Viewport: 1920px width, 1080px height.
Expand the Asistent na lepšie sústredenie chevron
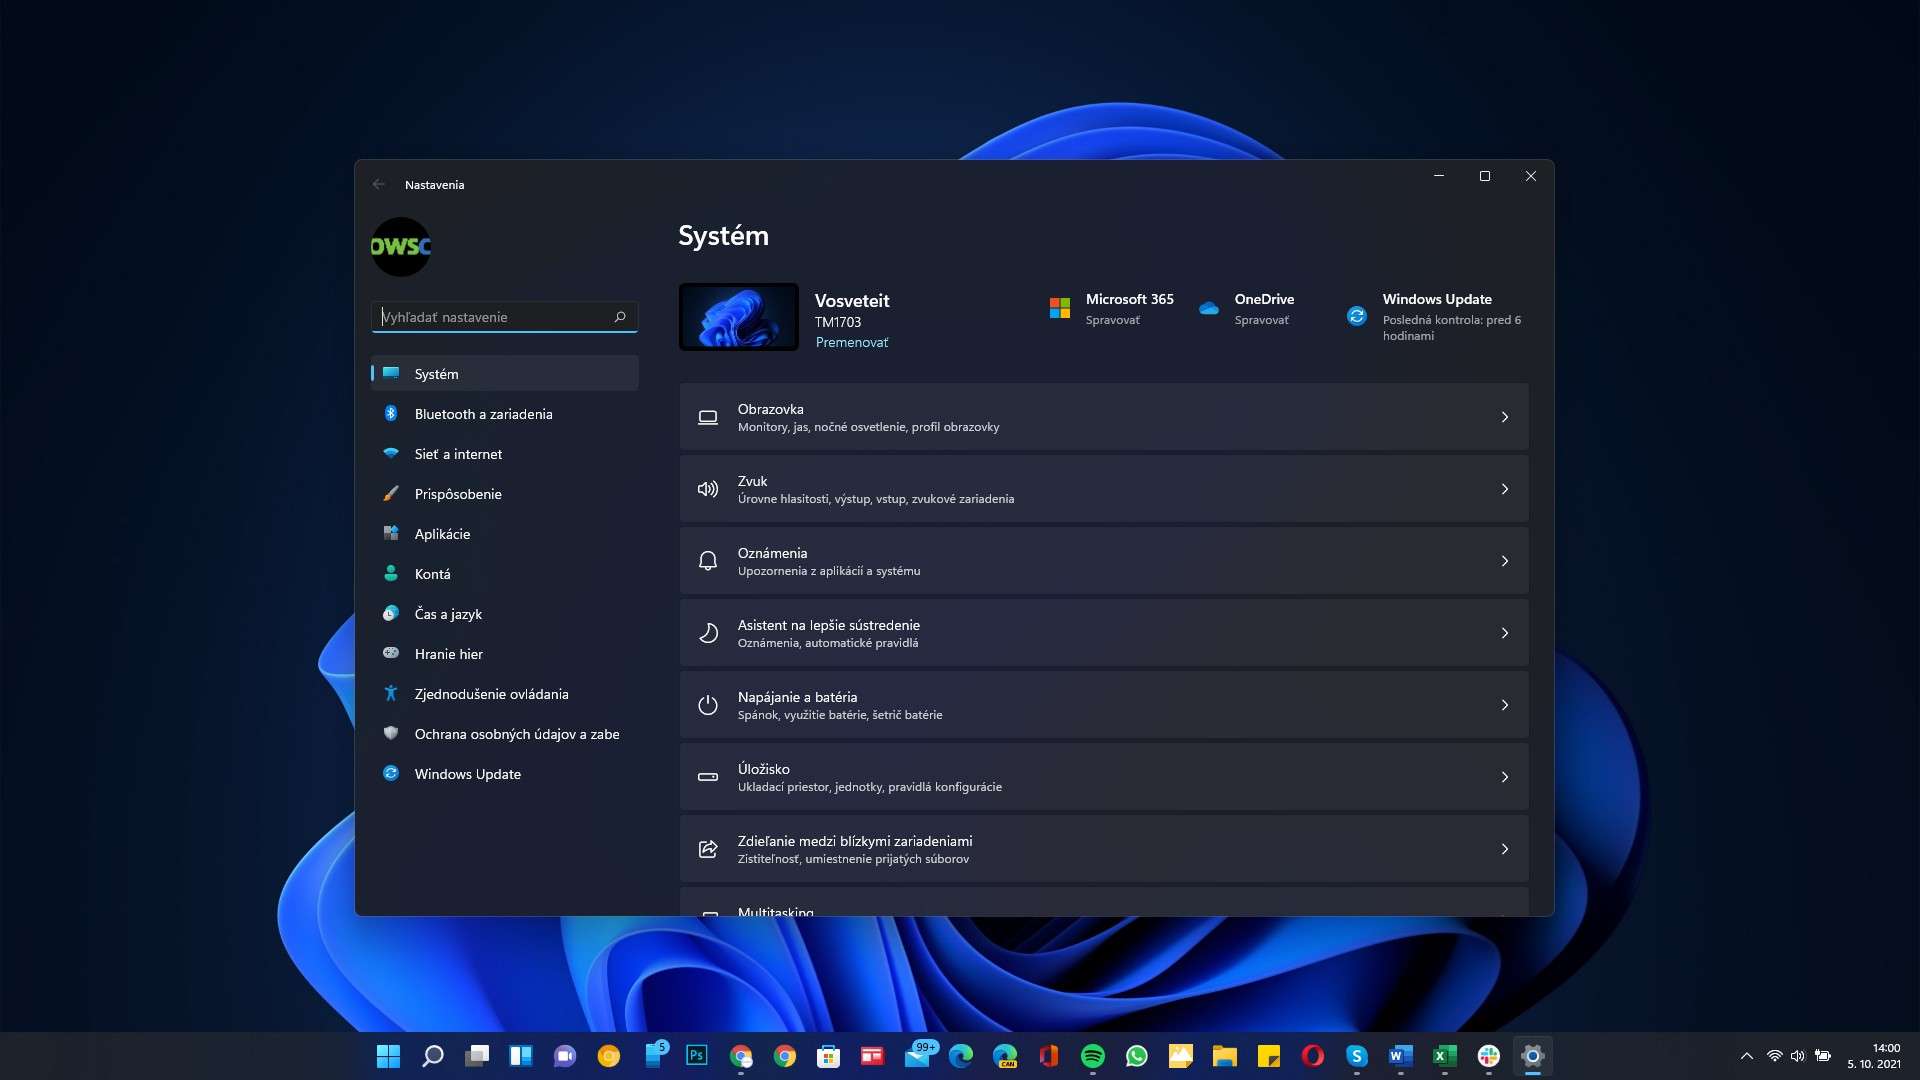1505,633
